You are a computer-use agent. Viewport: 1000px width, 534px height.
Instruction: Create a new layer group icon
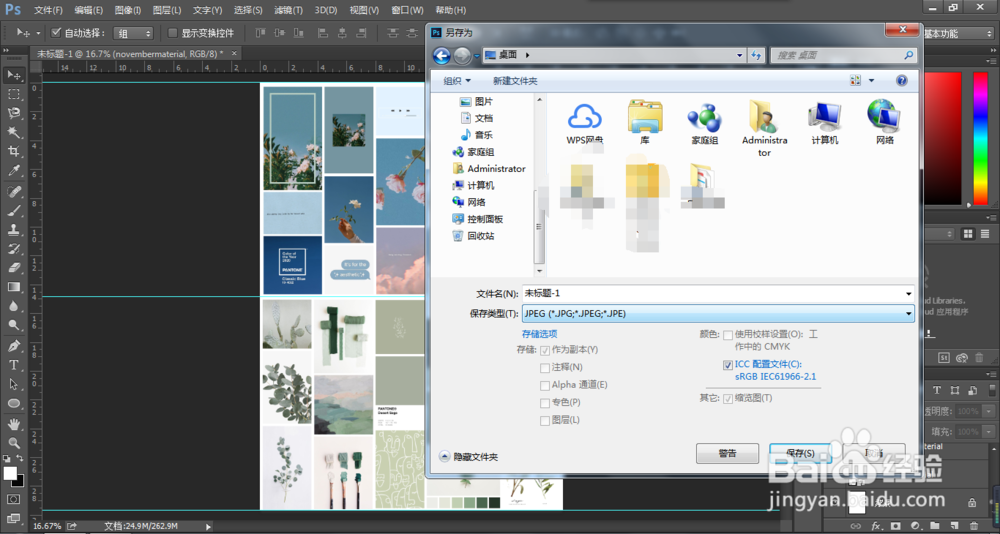(x=934, y=526)
